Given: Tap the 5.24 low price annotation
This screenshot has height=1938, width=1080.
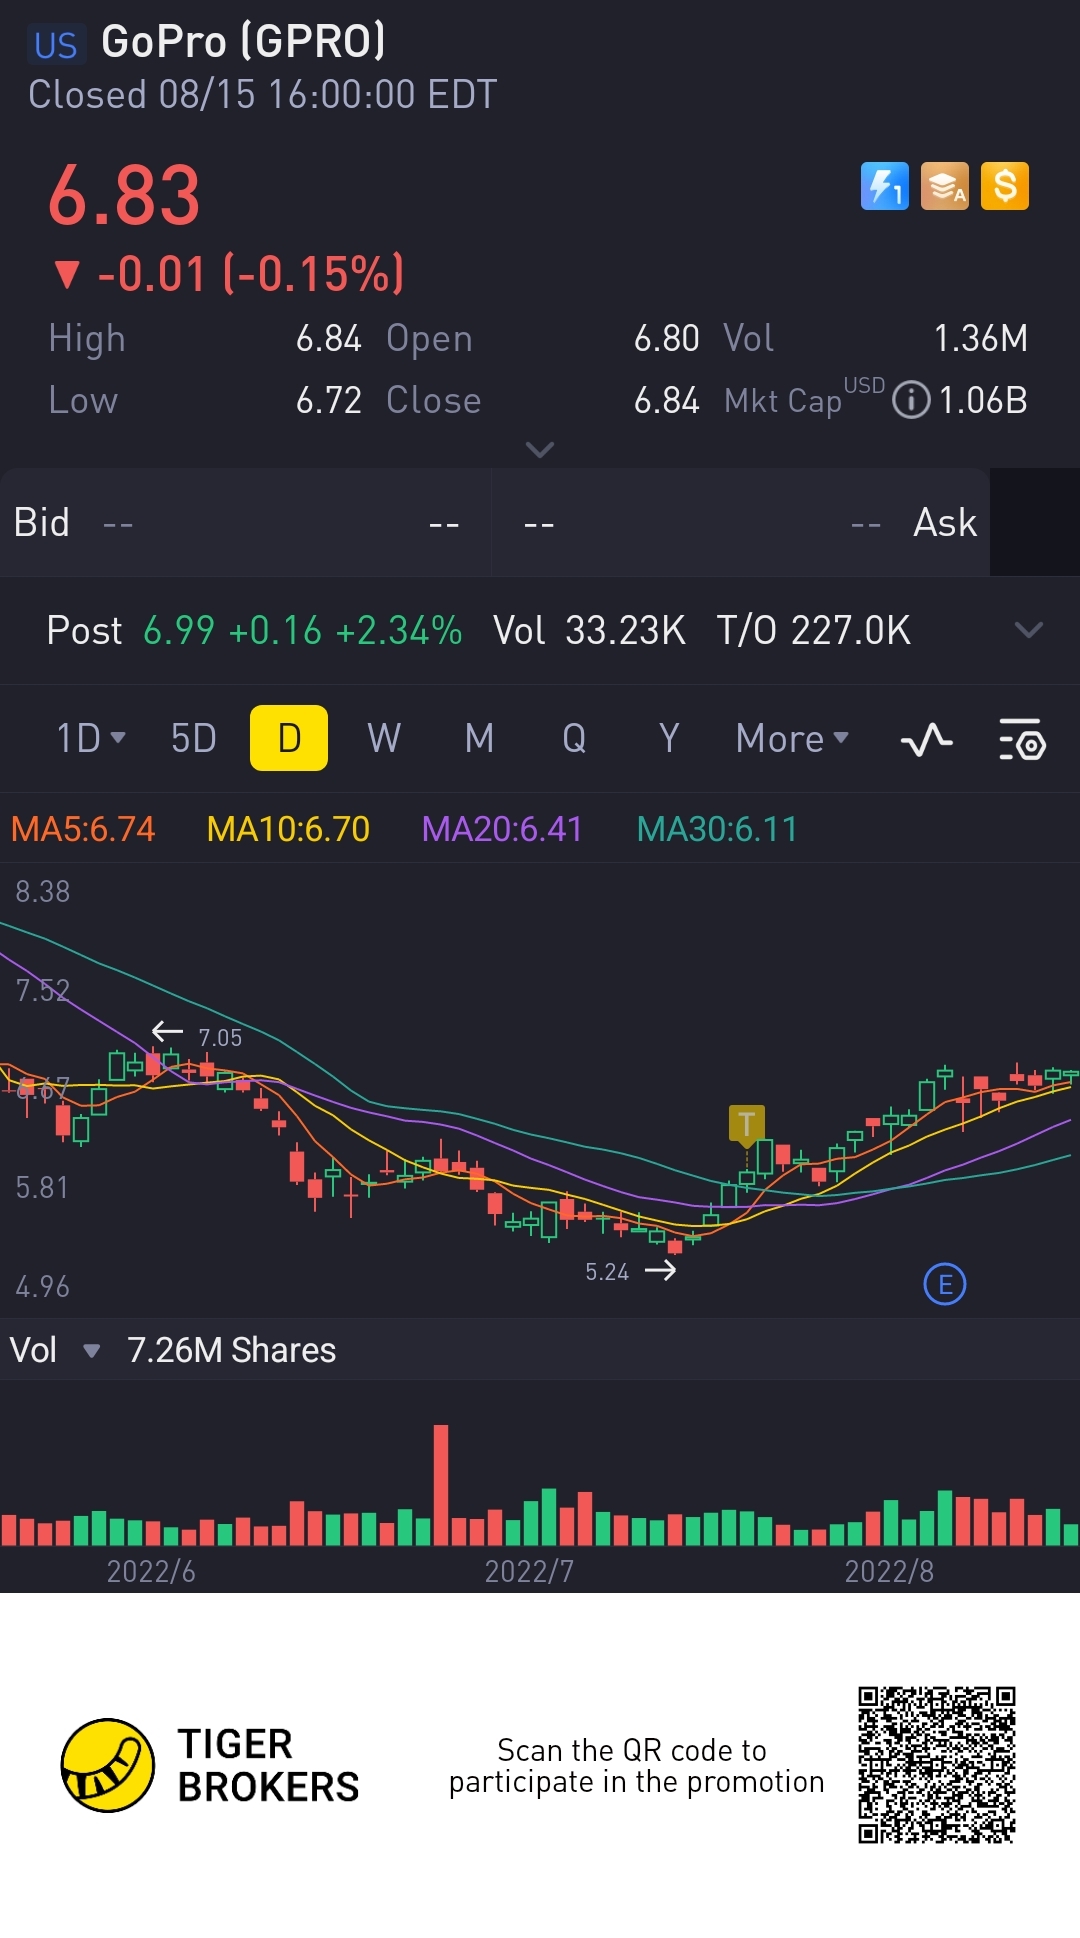Looking at the screenshot, I should pos(607,1272).
